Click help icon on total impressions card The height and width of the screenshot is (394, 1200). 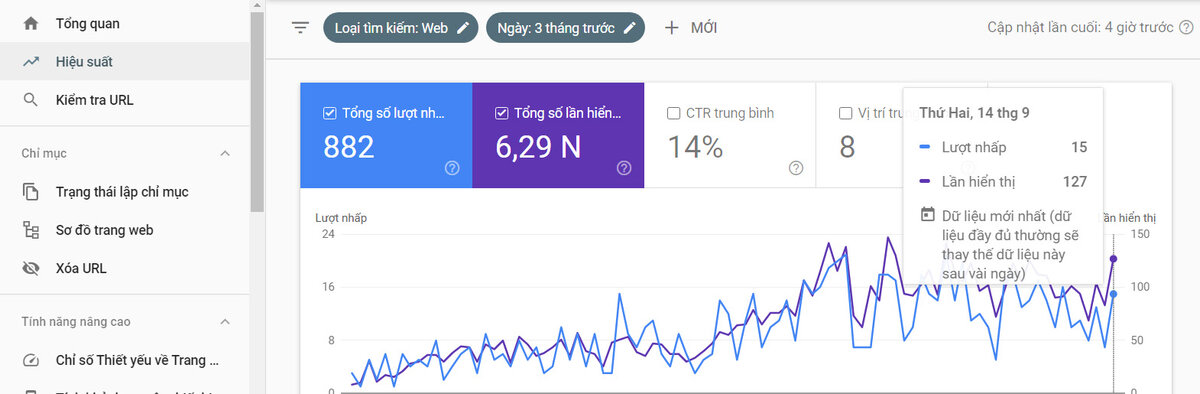pos(624,168)
